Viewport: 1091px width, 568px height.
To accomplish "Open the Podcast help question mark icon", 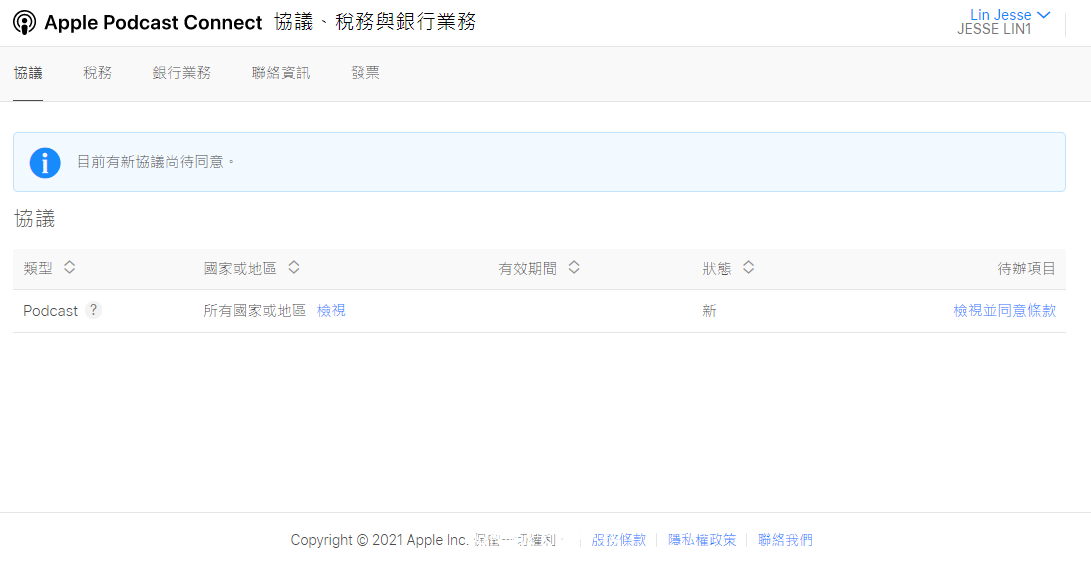I will point(93,310).
